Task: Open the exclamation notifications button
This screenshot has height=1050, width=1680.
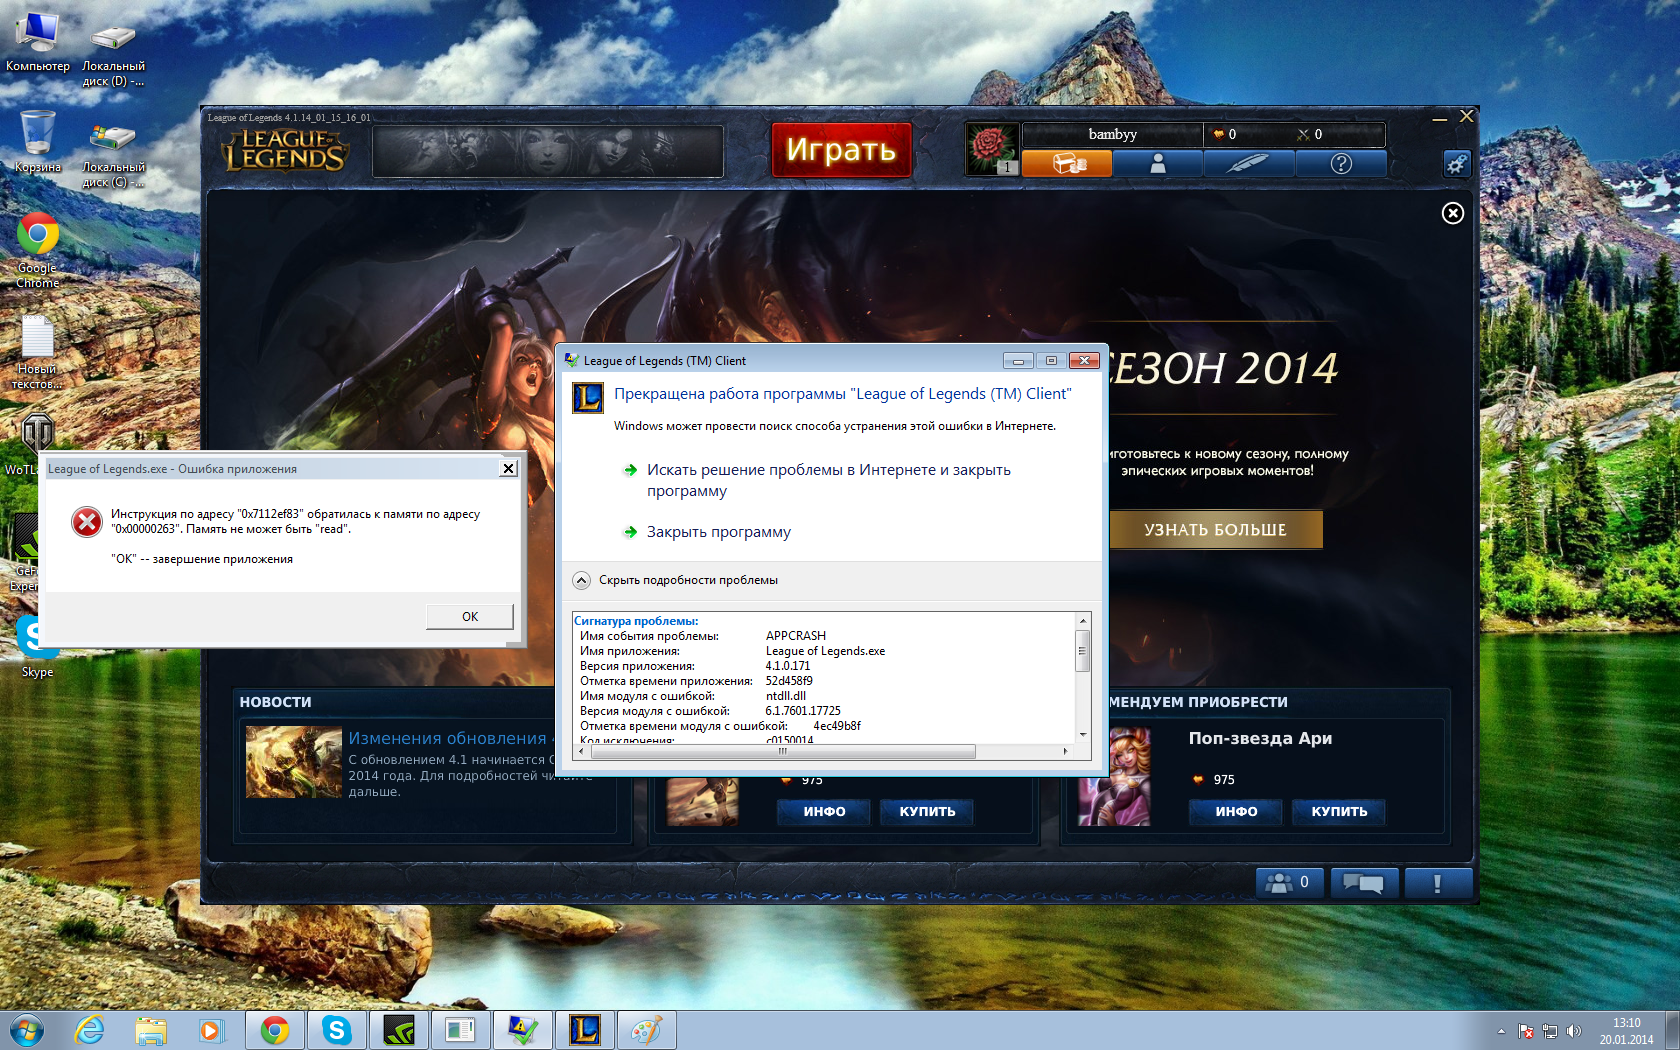Action: coord(1438,883)
